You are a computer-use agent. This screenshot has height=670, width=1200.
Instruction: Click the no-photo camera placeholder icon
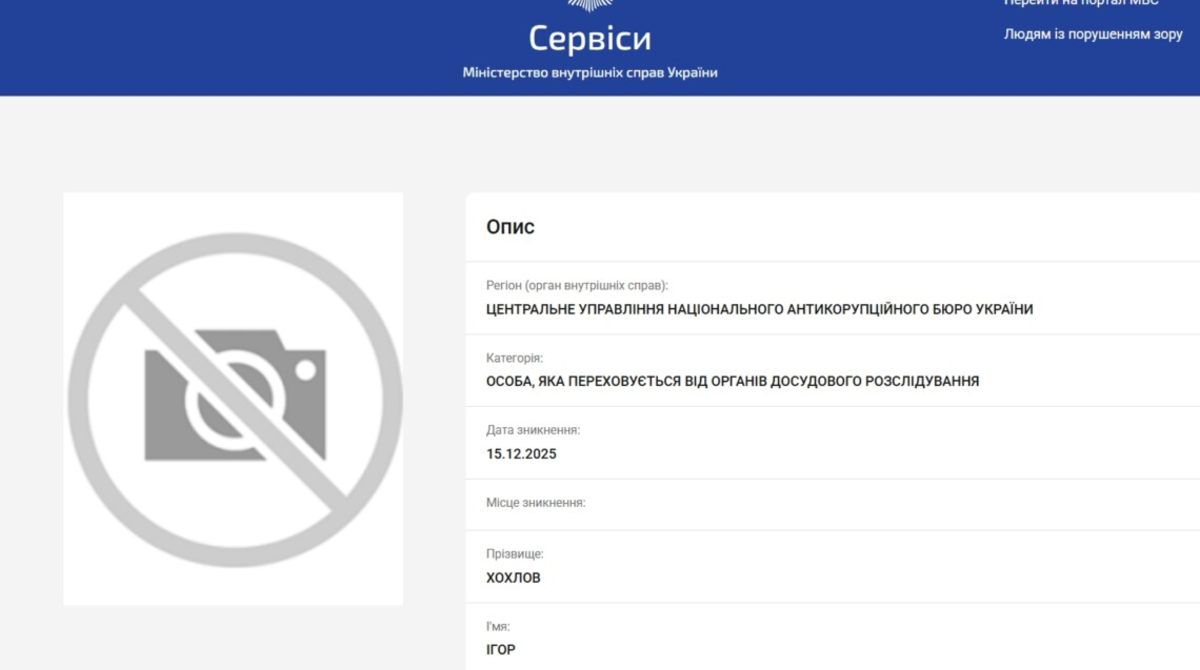234,397
